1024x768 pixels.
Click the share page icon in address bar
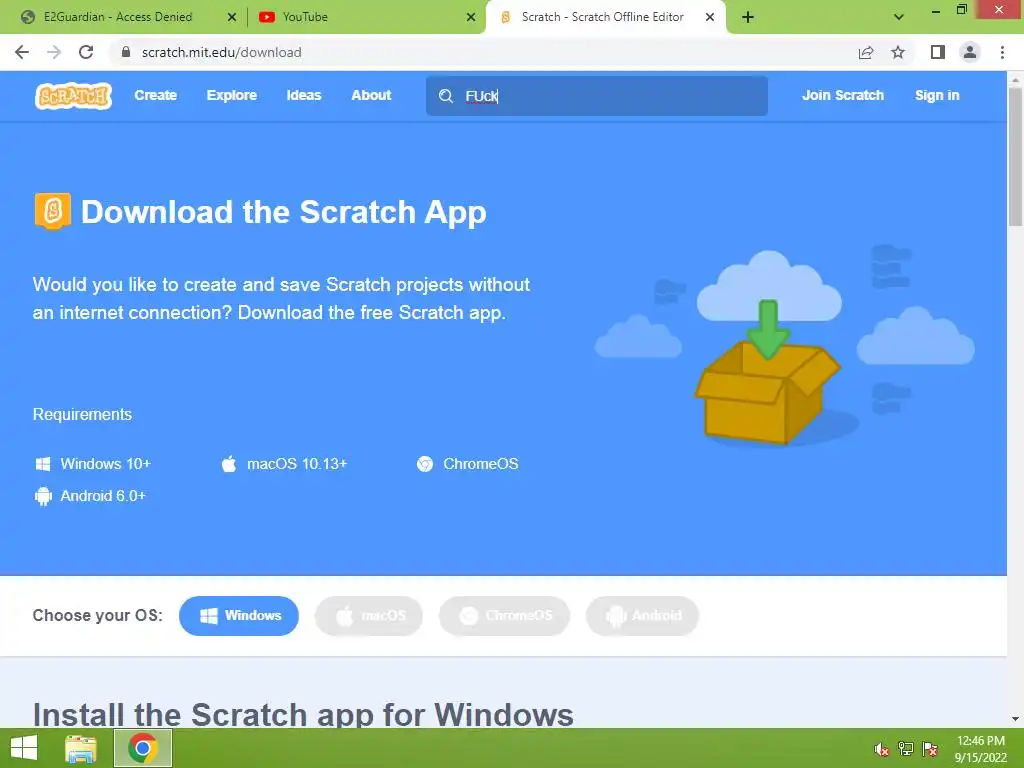(866, 52)
